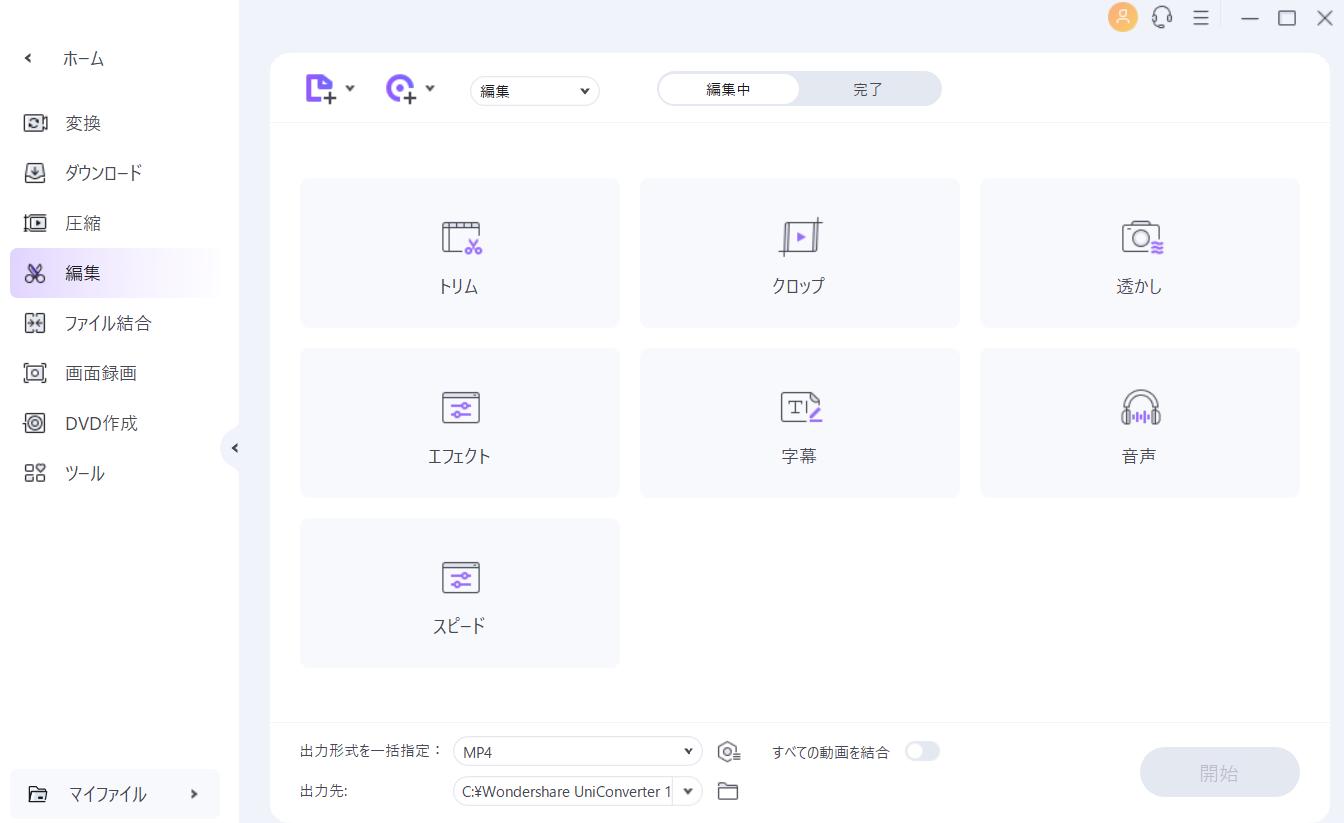The image size is (1344, 823).
Task: Go to ツール in the sidebar
Action: click(x=115, y=473)
